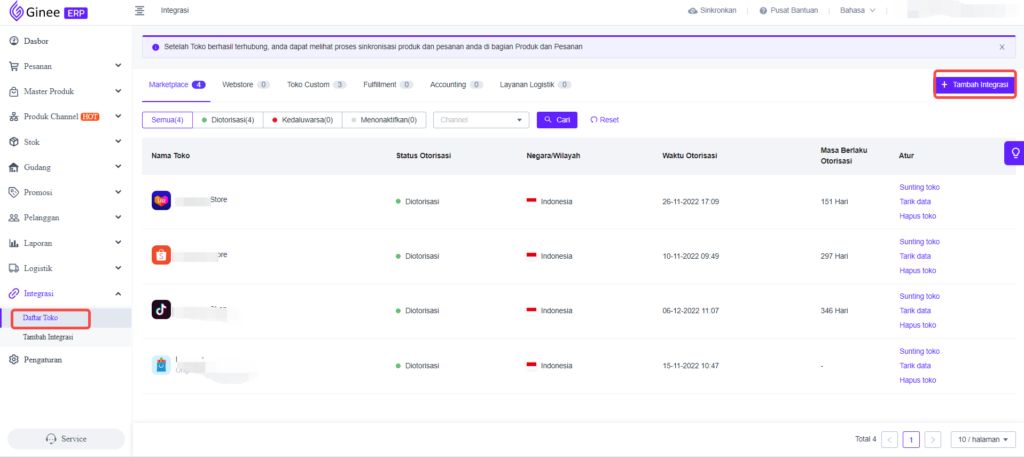This screenshot has width=1024, height=457.
Task: Switch to the Toko Custom tab
Action: 317,85
